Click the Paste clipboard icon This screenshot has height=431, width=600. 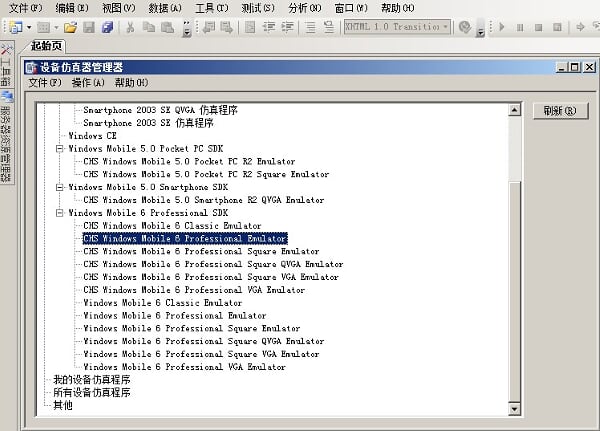(x=167, y=27)
